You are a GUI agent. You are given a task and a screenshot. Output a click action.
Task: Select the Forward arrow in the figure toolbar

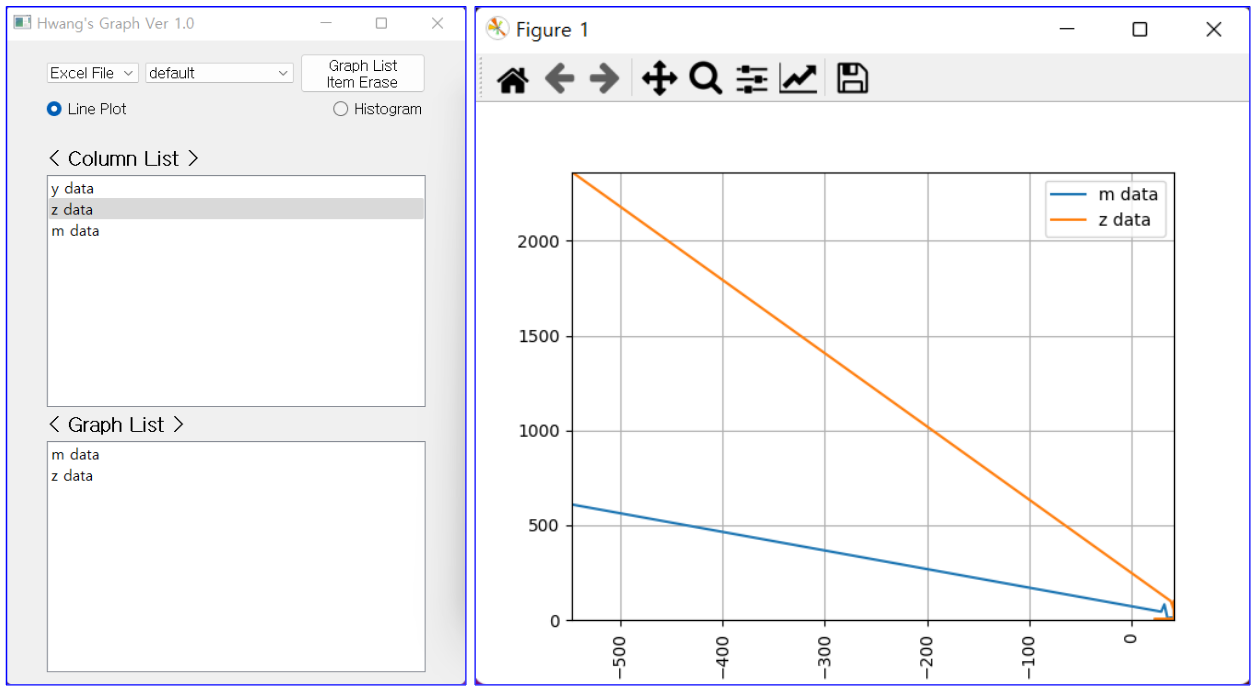coord(604,78)
